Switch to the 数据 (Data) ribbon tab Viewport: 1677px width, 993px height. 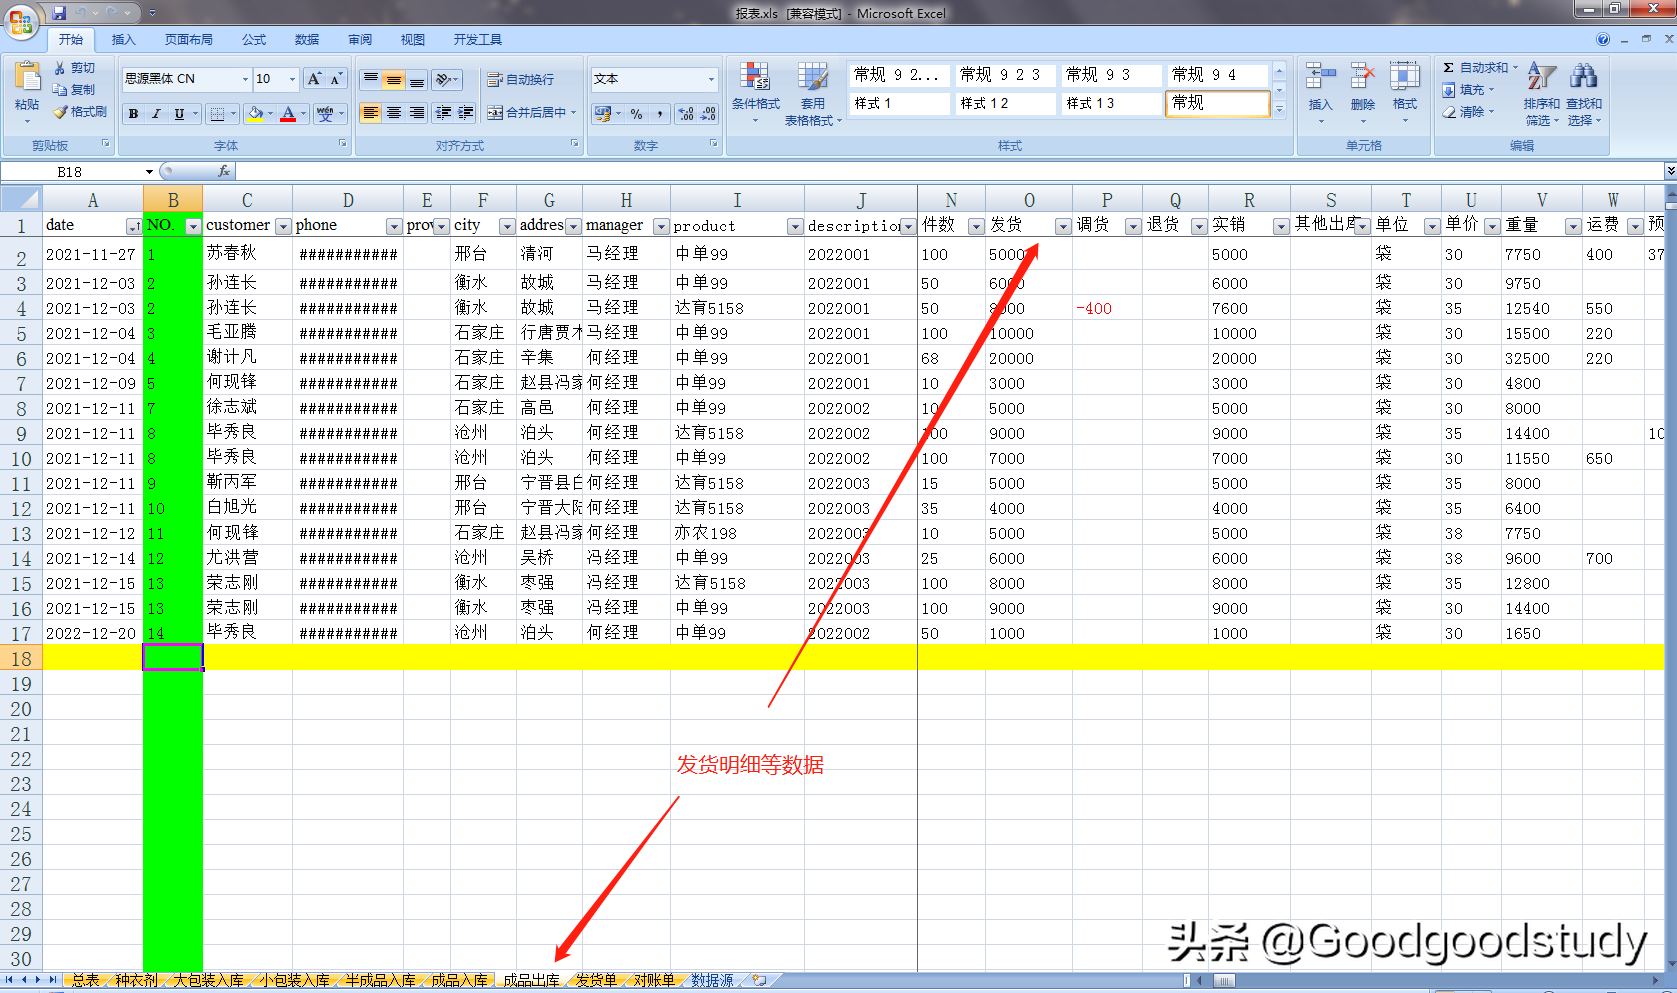pyautogui.click(x=307, y=40)
